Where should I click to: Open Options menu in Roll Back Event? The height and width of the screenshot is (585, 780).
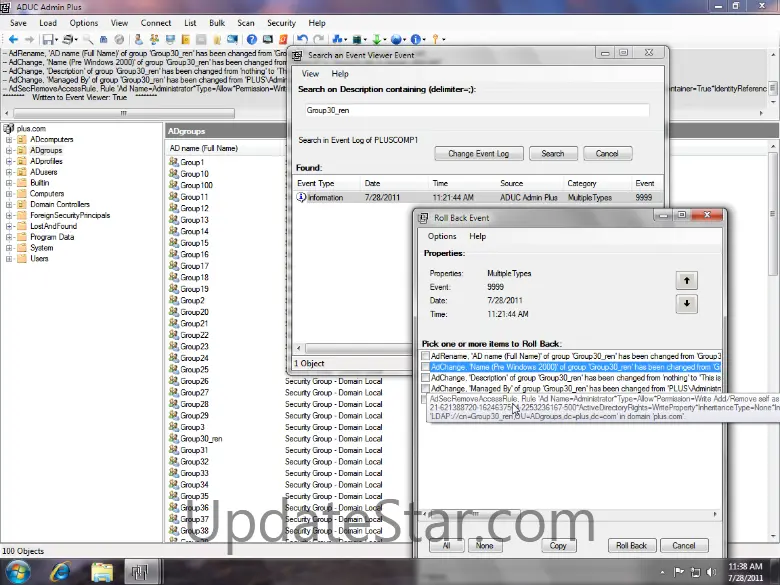click(442, 236)
